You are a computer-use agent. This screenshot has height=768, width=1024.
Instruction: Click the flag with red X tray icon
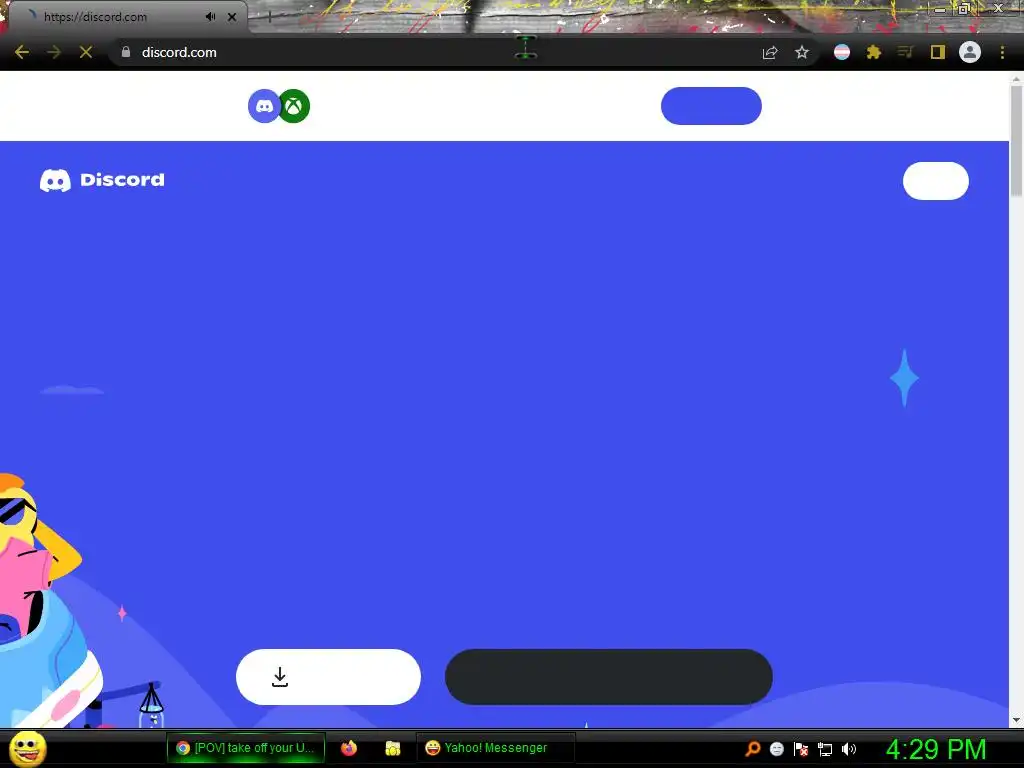tap(801, 749)
